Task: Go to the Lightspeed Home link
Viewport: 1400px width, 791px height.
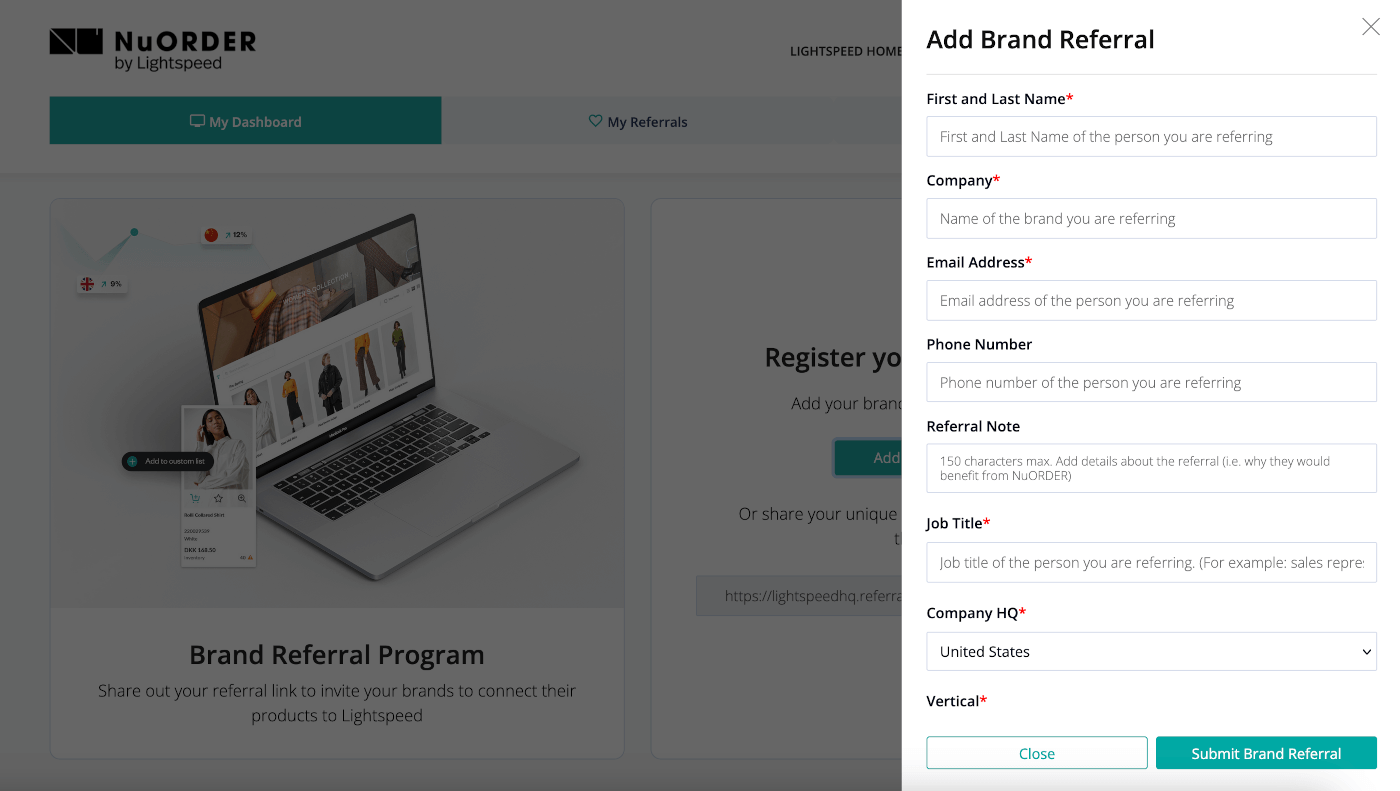Action: [x=845, y=51]
